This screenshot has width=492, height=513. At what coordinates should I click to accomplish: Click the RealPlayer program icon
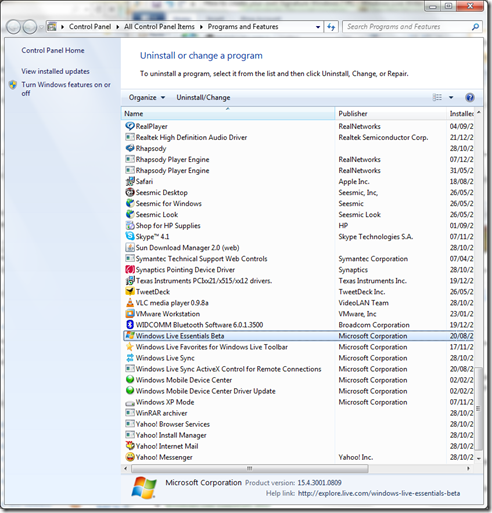click(x=130, y=126)
